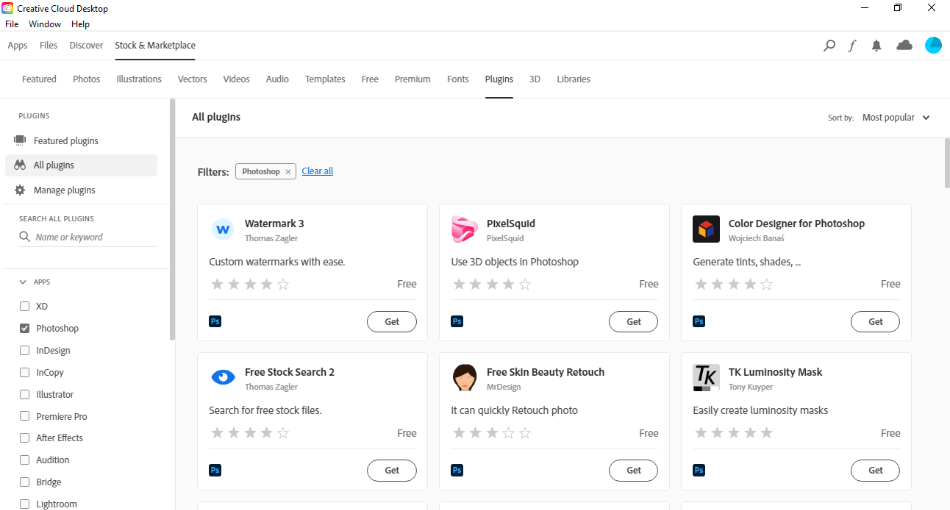The height and width of the screenshot is (510, 950).
Task: Go to the Fonts category tab
Action: click(x=458, y=79)
